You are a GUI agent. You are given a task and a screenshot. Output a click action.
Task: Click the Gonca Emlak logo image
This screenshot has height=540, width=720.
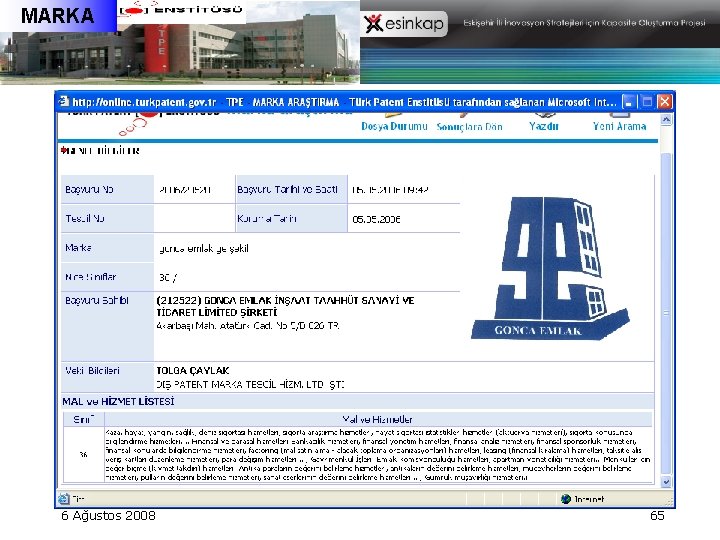550,268
